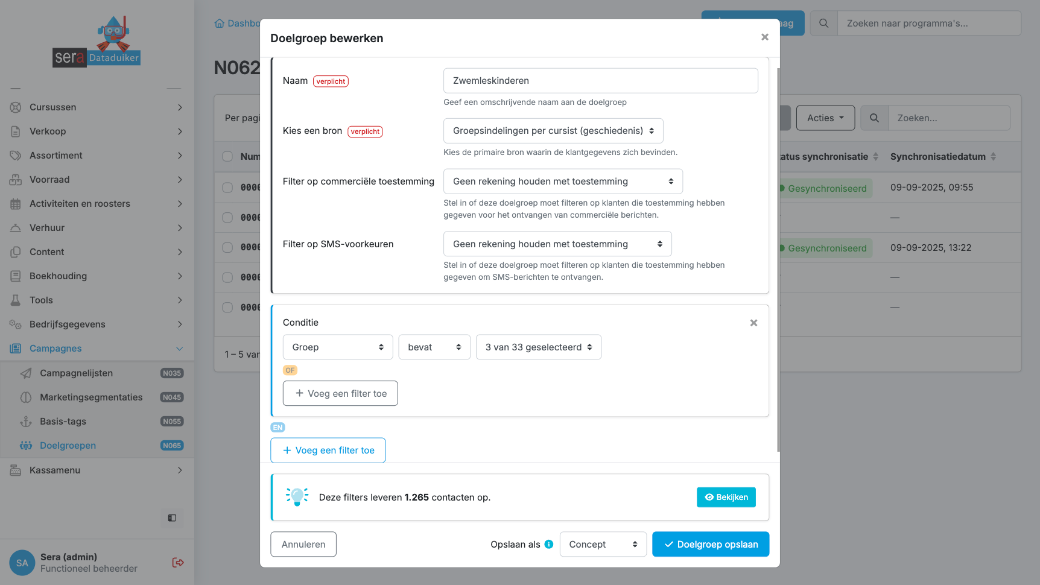Click the Bekijken button
1040x585 pixels.
726,497
